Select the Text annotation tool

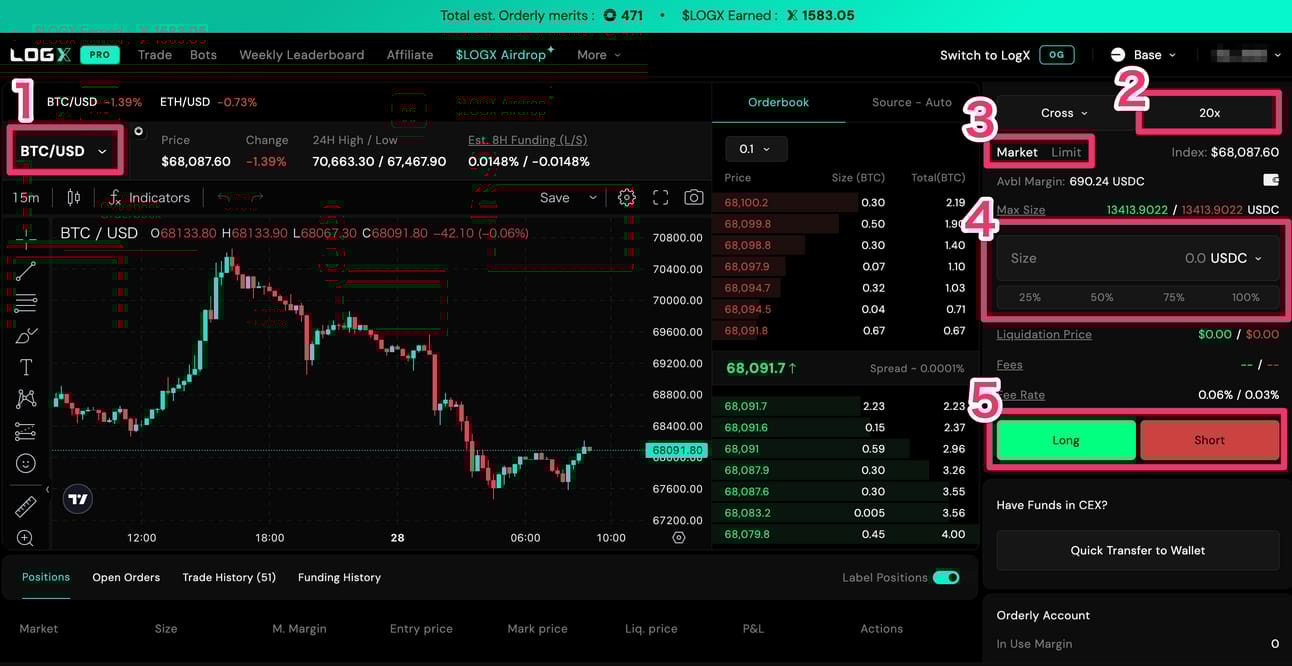(26, 367)
